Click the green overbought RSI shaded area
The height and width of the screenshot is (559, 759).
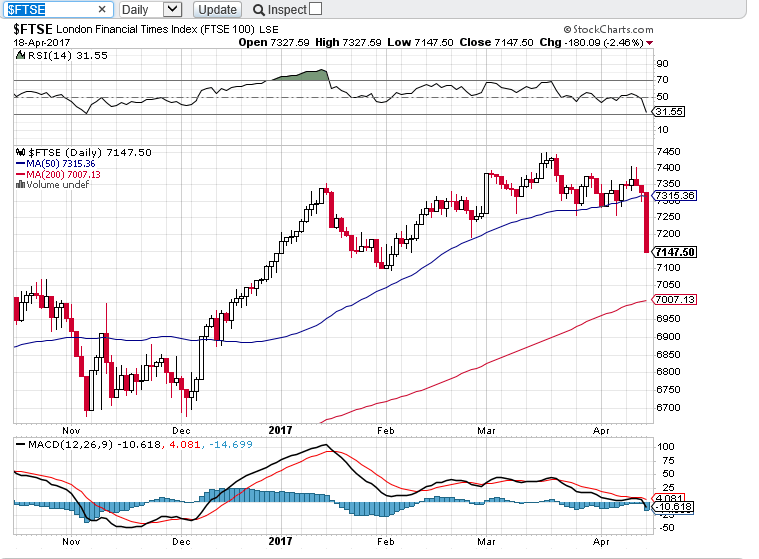pos(306,75)
